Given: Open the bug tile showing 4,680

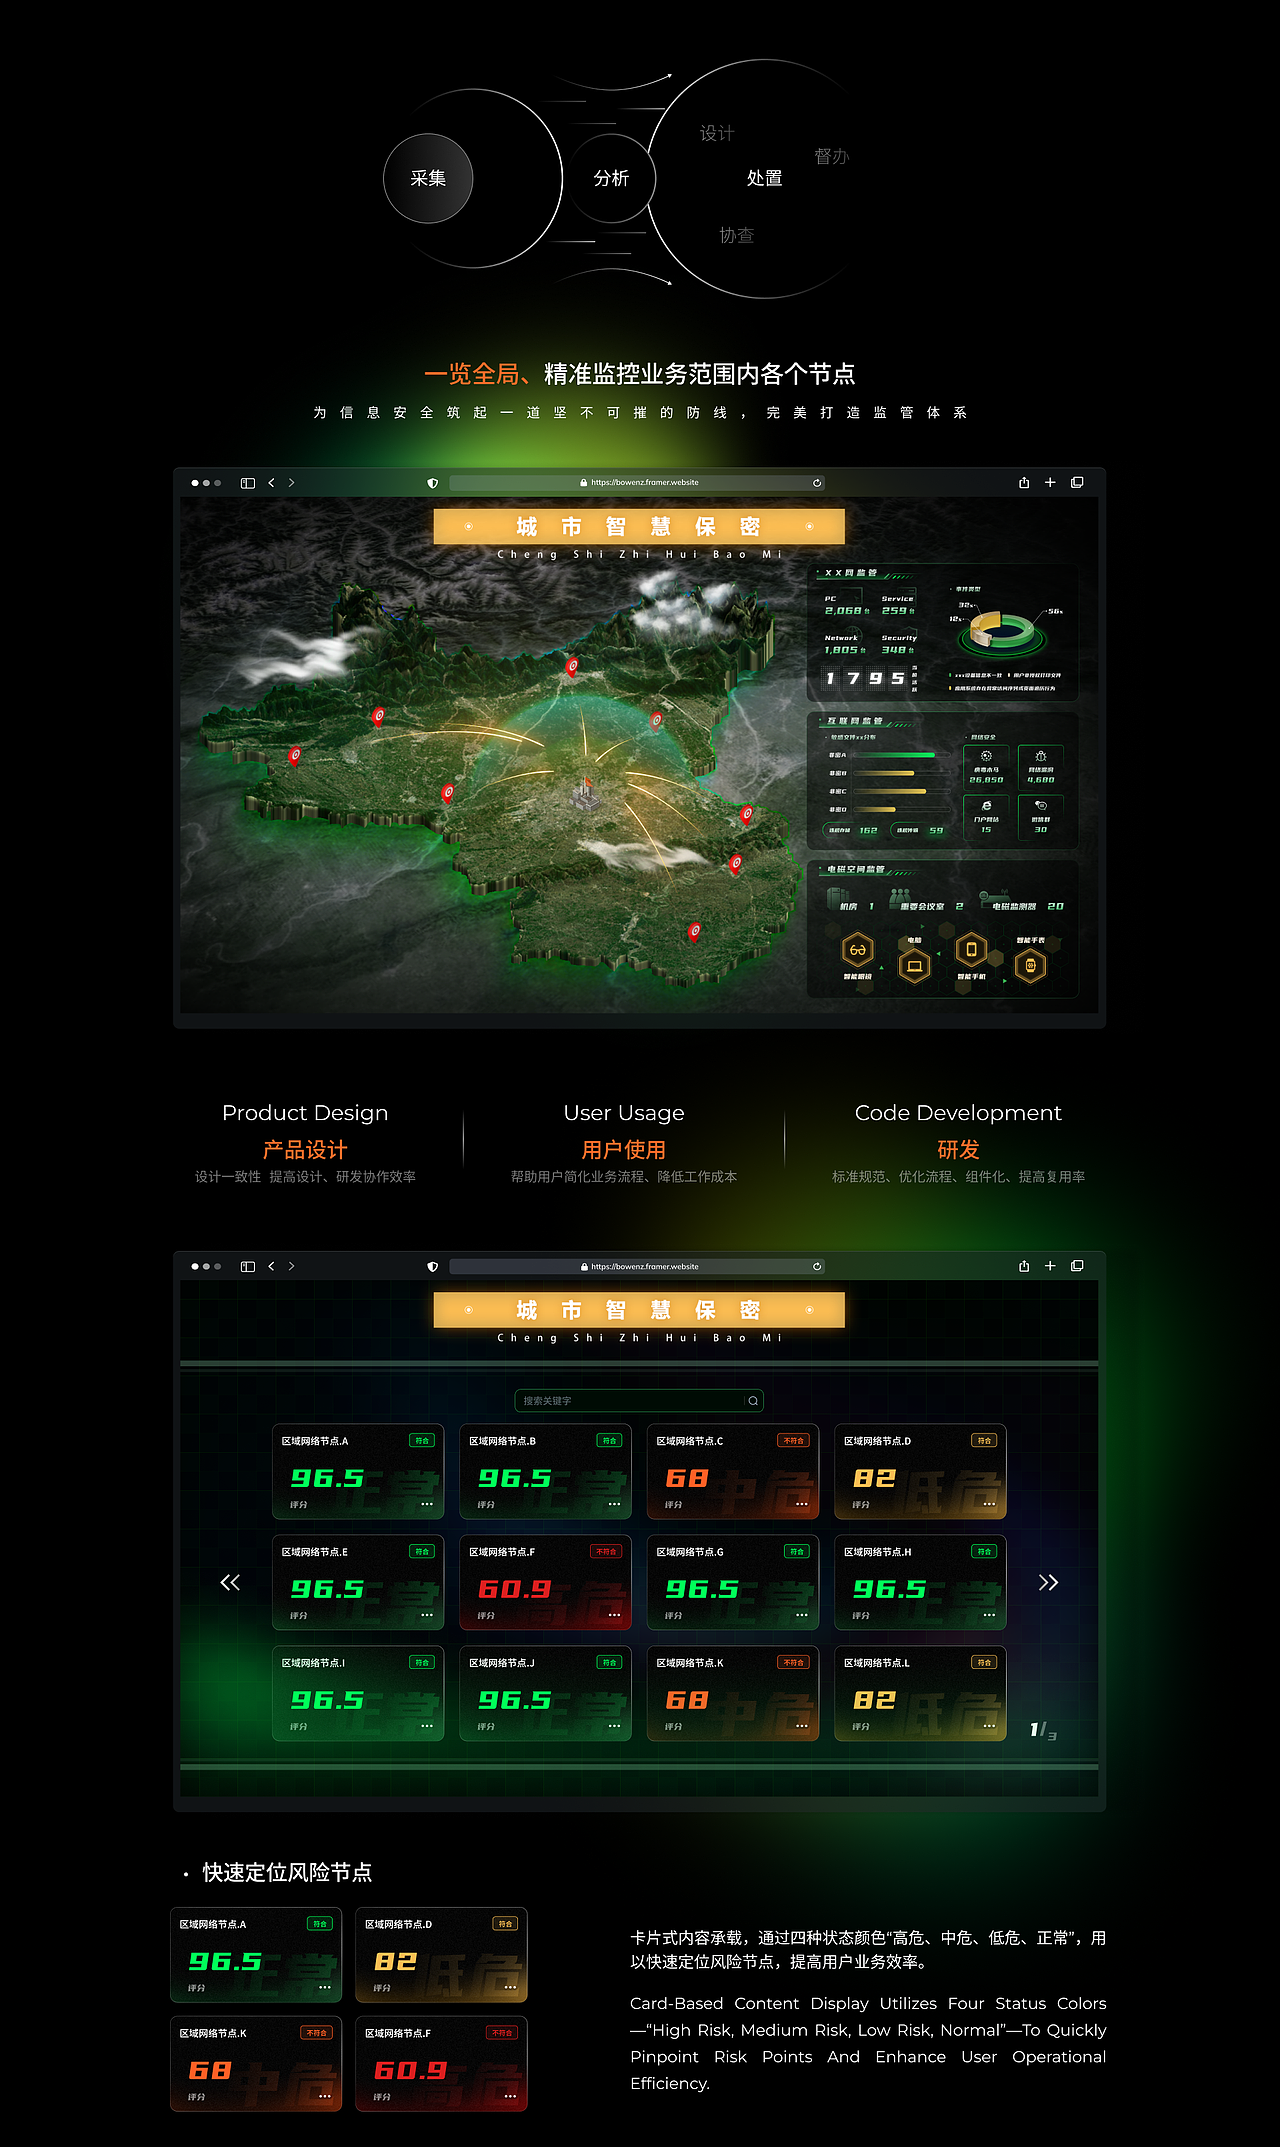Looking at the screenshot, I should click(x=1041, y=766).
